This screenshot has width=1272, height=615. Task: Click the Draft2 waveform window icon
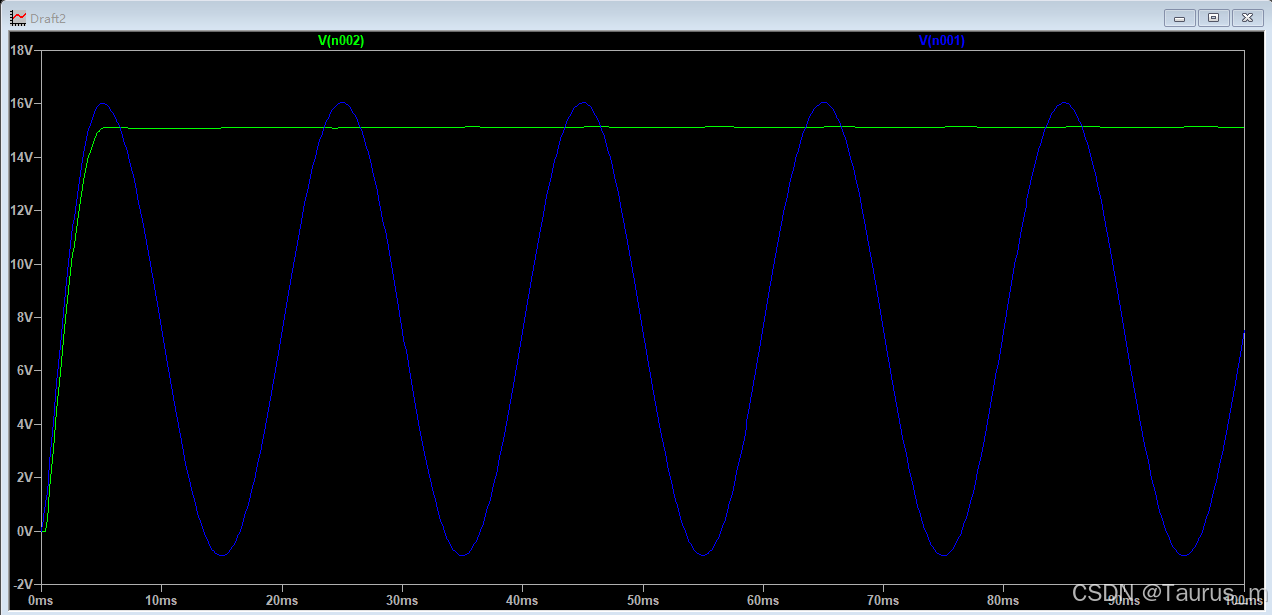click(18, 18)
